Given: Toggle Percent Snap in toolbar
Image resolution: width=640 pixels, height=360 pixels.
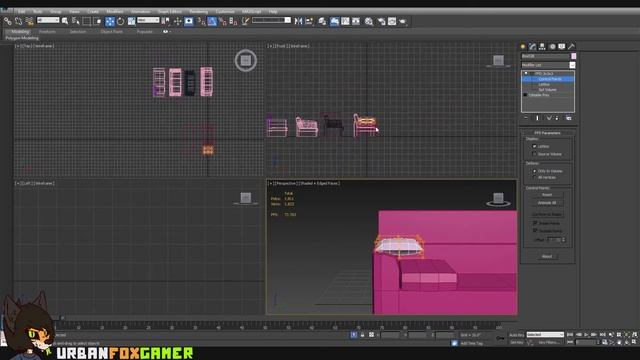Looking at the screenshot, I should coord(223,21).
